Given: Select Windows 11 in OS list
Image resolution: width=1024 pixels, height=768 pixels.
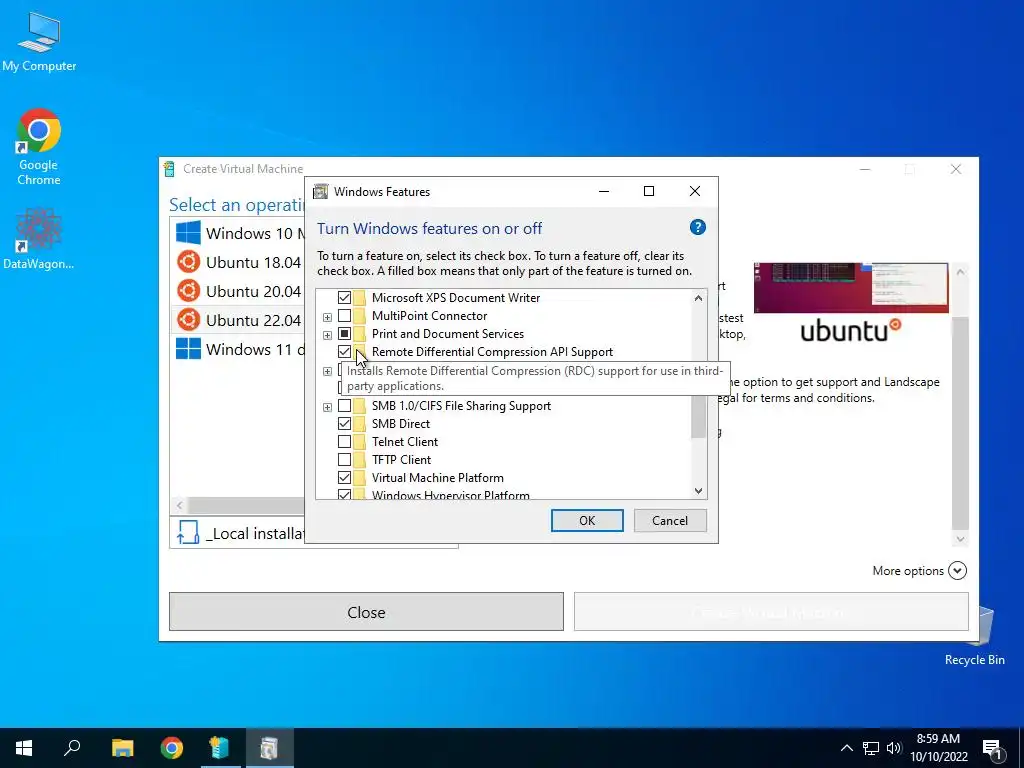Looking at the screenshot, I should click(x=239, y=349).
